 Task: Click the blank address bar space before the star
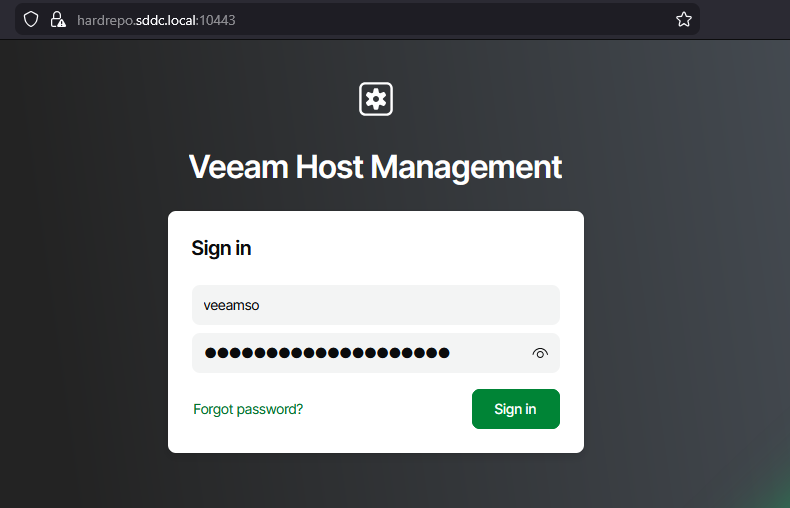point(450,19)
